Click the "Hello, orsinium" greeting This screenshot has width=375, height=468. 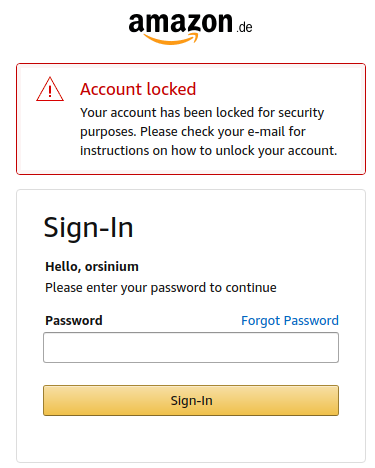click(x=92, y=267)
